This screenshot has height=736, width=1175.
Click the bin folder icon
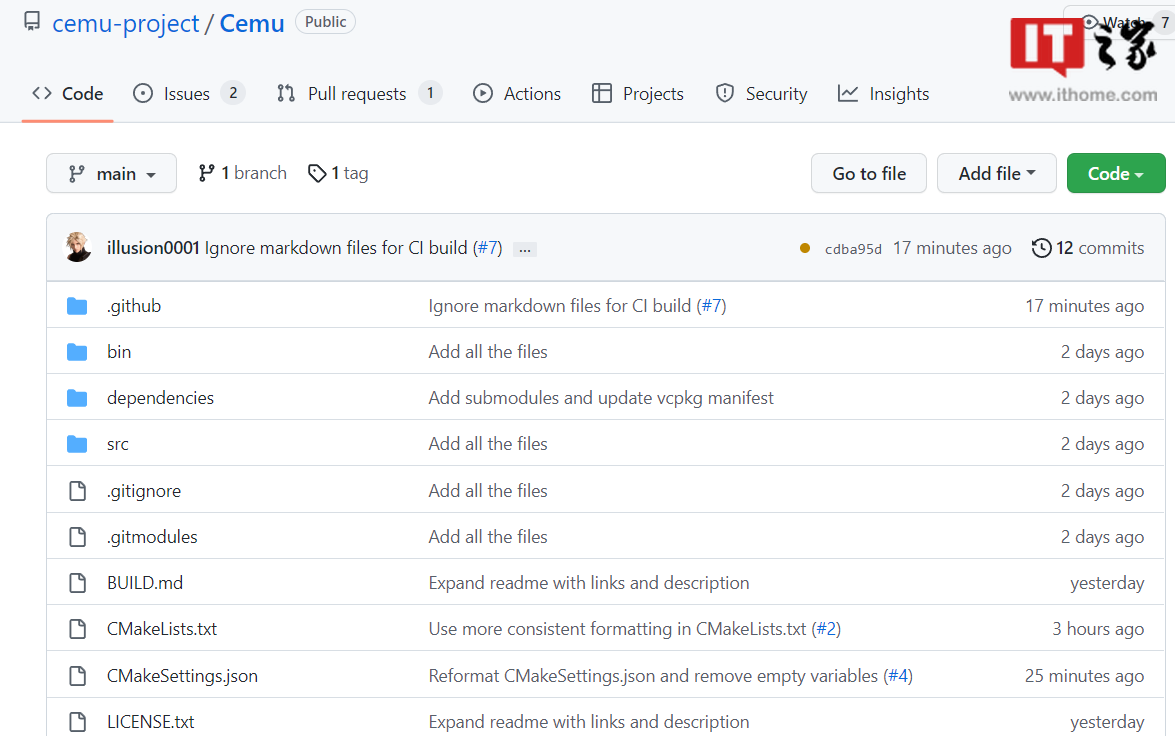[x=77, y=352]
